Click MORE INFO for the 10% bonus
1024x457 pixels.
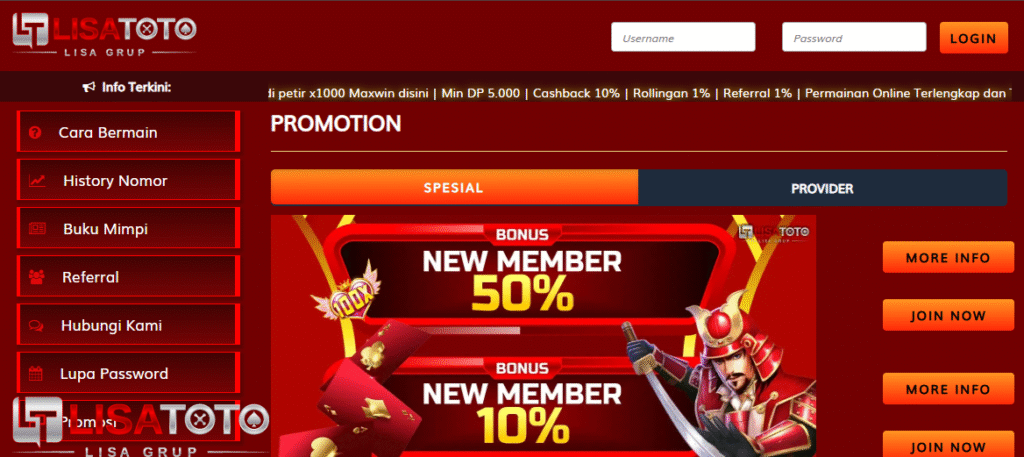coord(948,389)
